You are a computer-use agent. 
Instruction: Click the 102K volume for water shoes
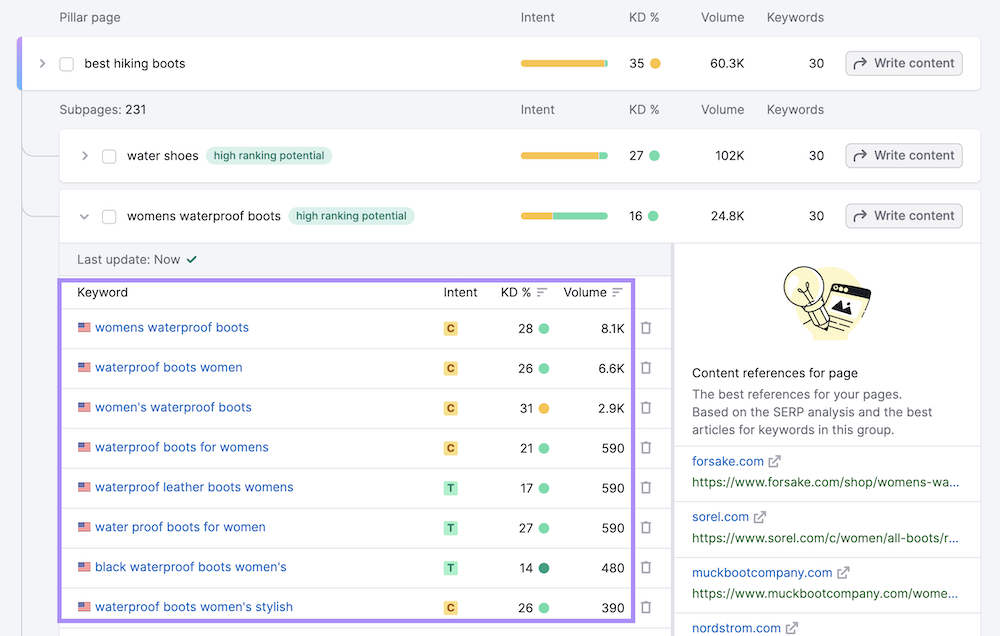point(730,156)
